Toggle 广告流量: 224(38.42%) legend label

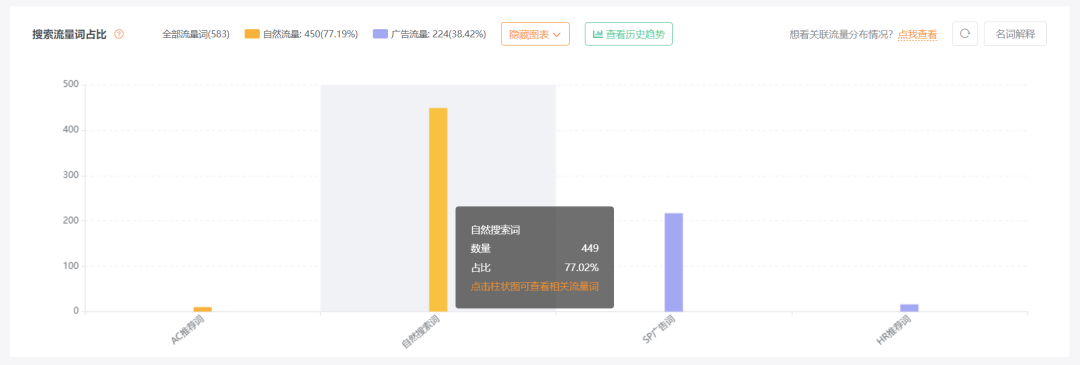439,34
